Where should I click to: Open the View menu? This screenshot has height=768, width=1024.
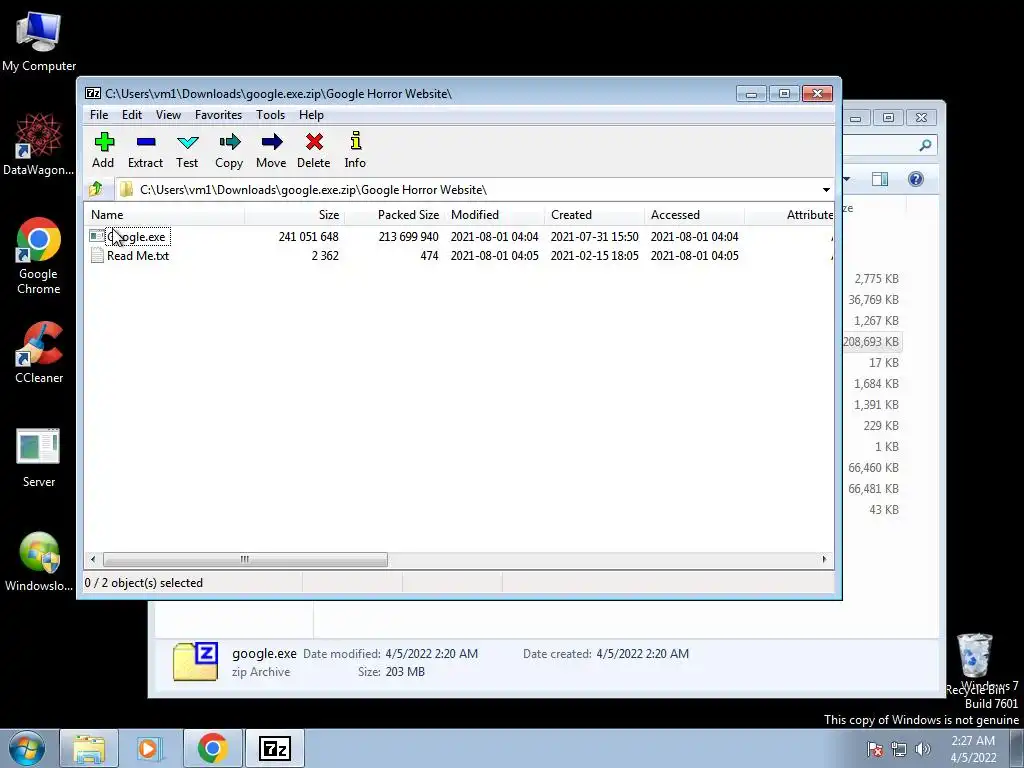coord(168,115)
